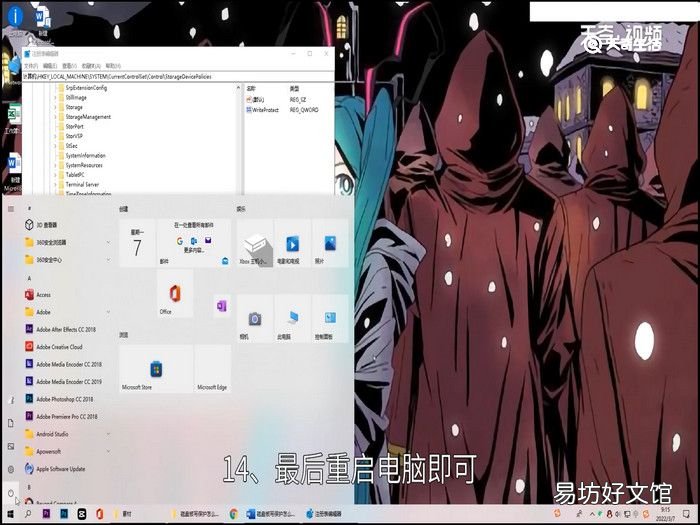
Task: Click registry tree scrollbar up arrow
Action: click(238, 88)
